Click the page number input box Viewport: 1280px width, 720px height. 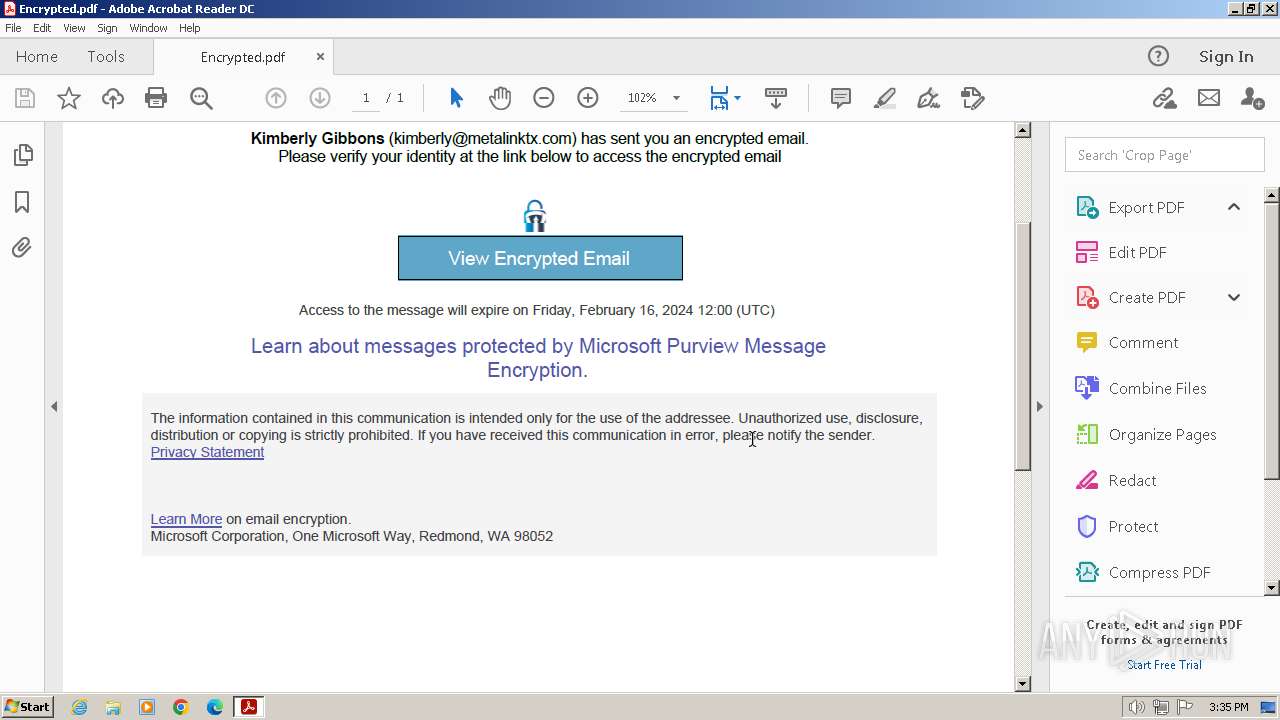[366, 98]
